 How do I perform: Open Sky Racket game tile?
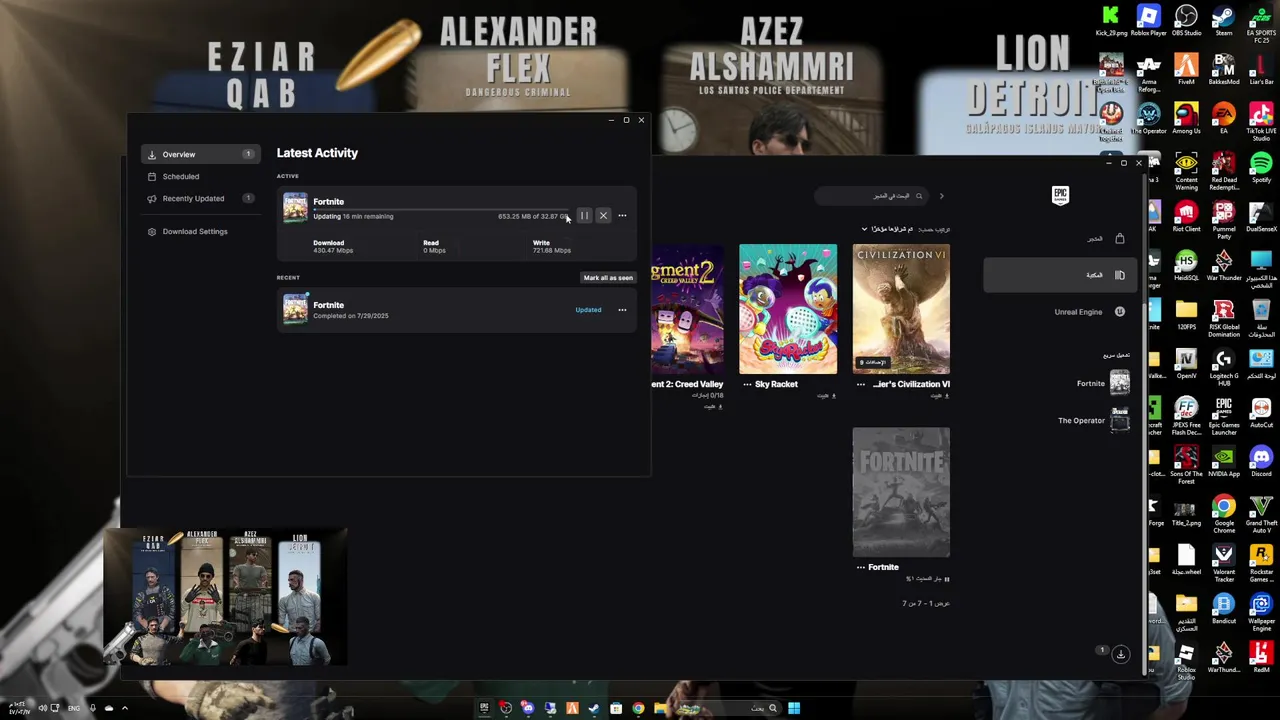(788, 309)
